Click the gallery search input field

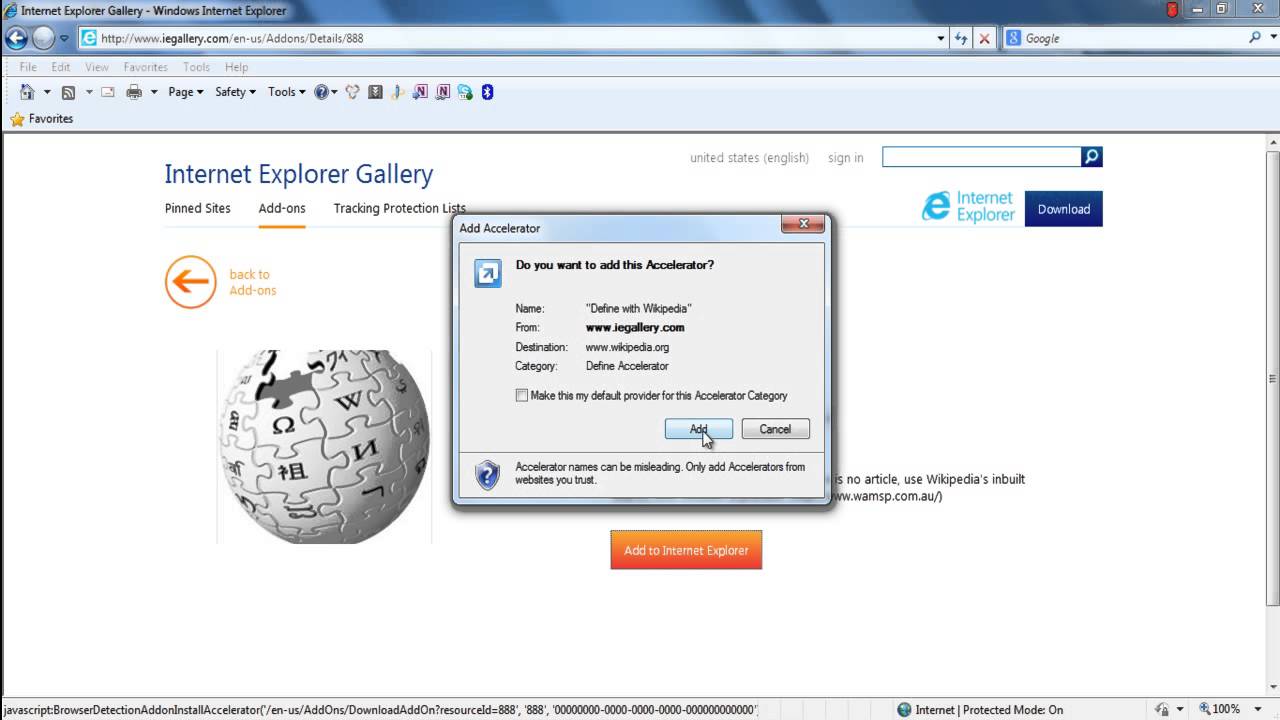click(982, 157)
